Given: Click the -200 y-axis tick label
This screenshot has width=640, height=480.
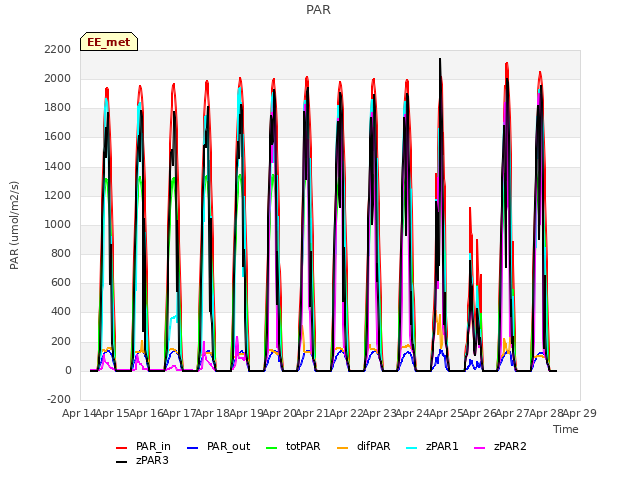Looking at the screenshot, I should (x=59, y=400).
